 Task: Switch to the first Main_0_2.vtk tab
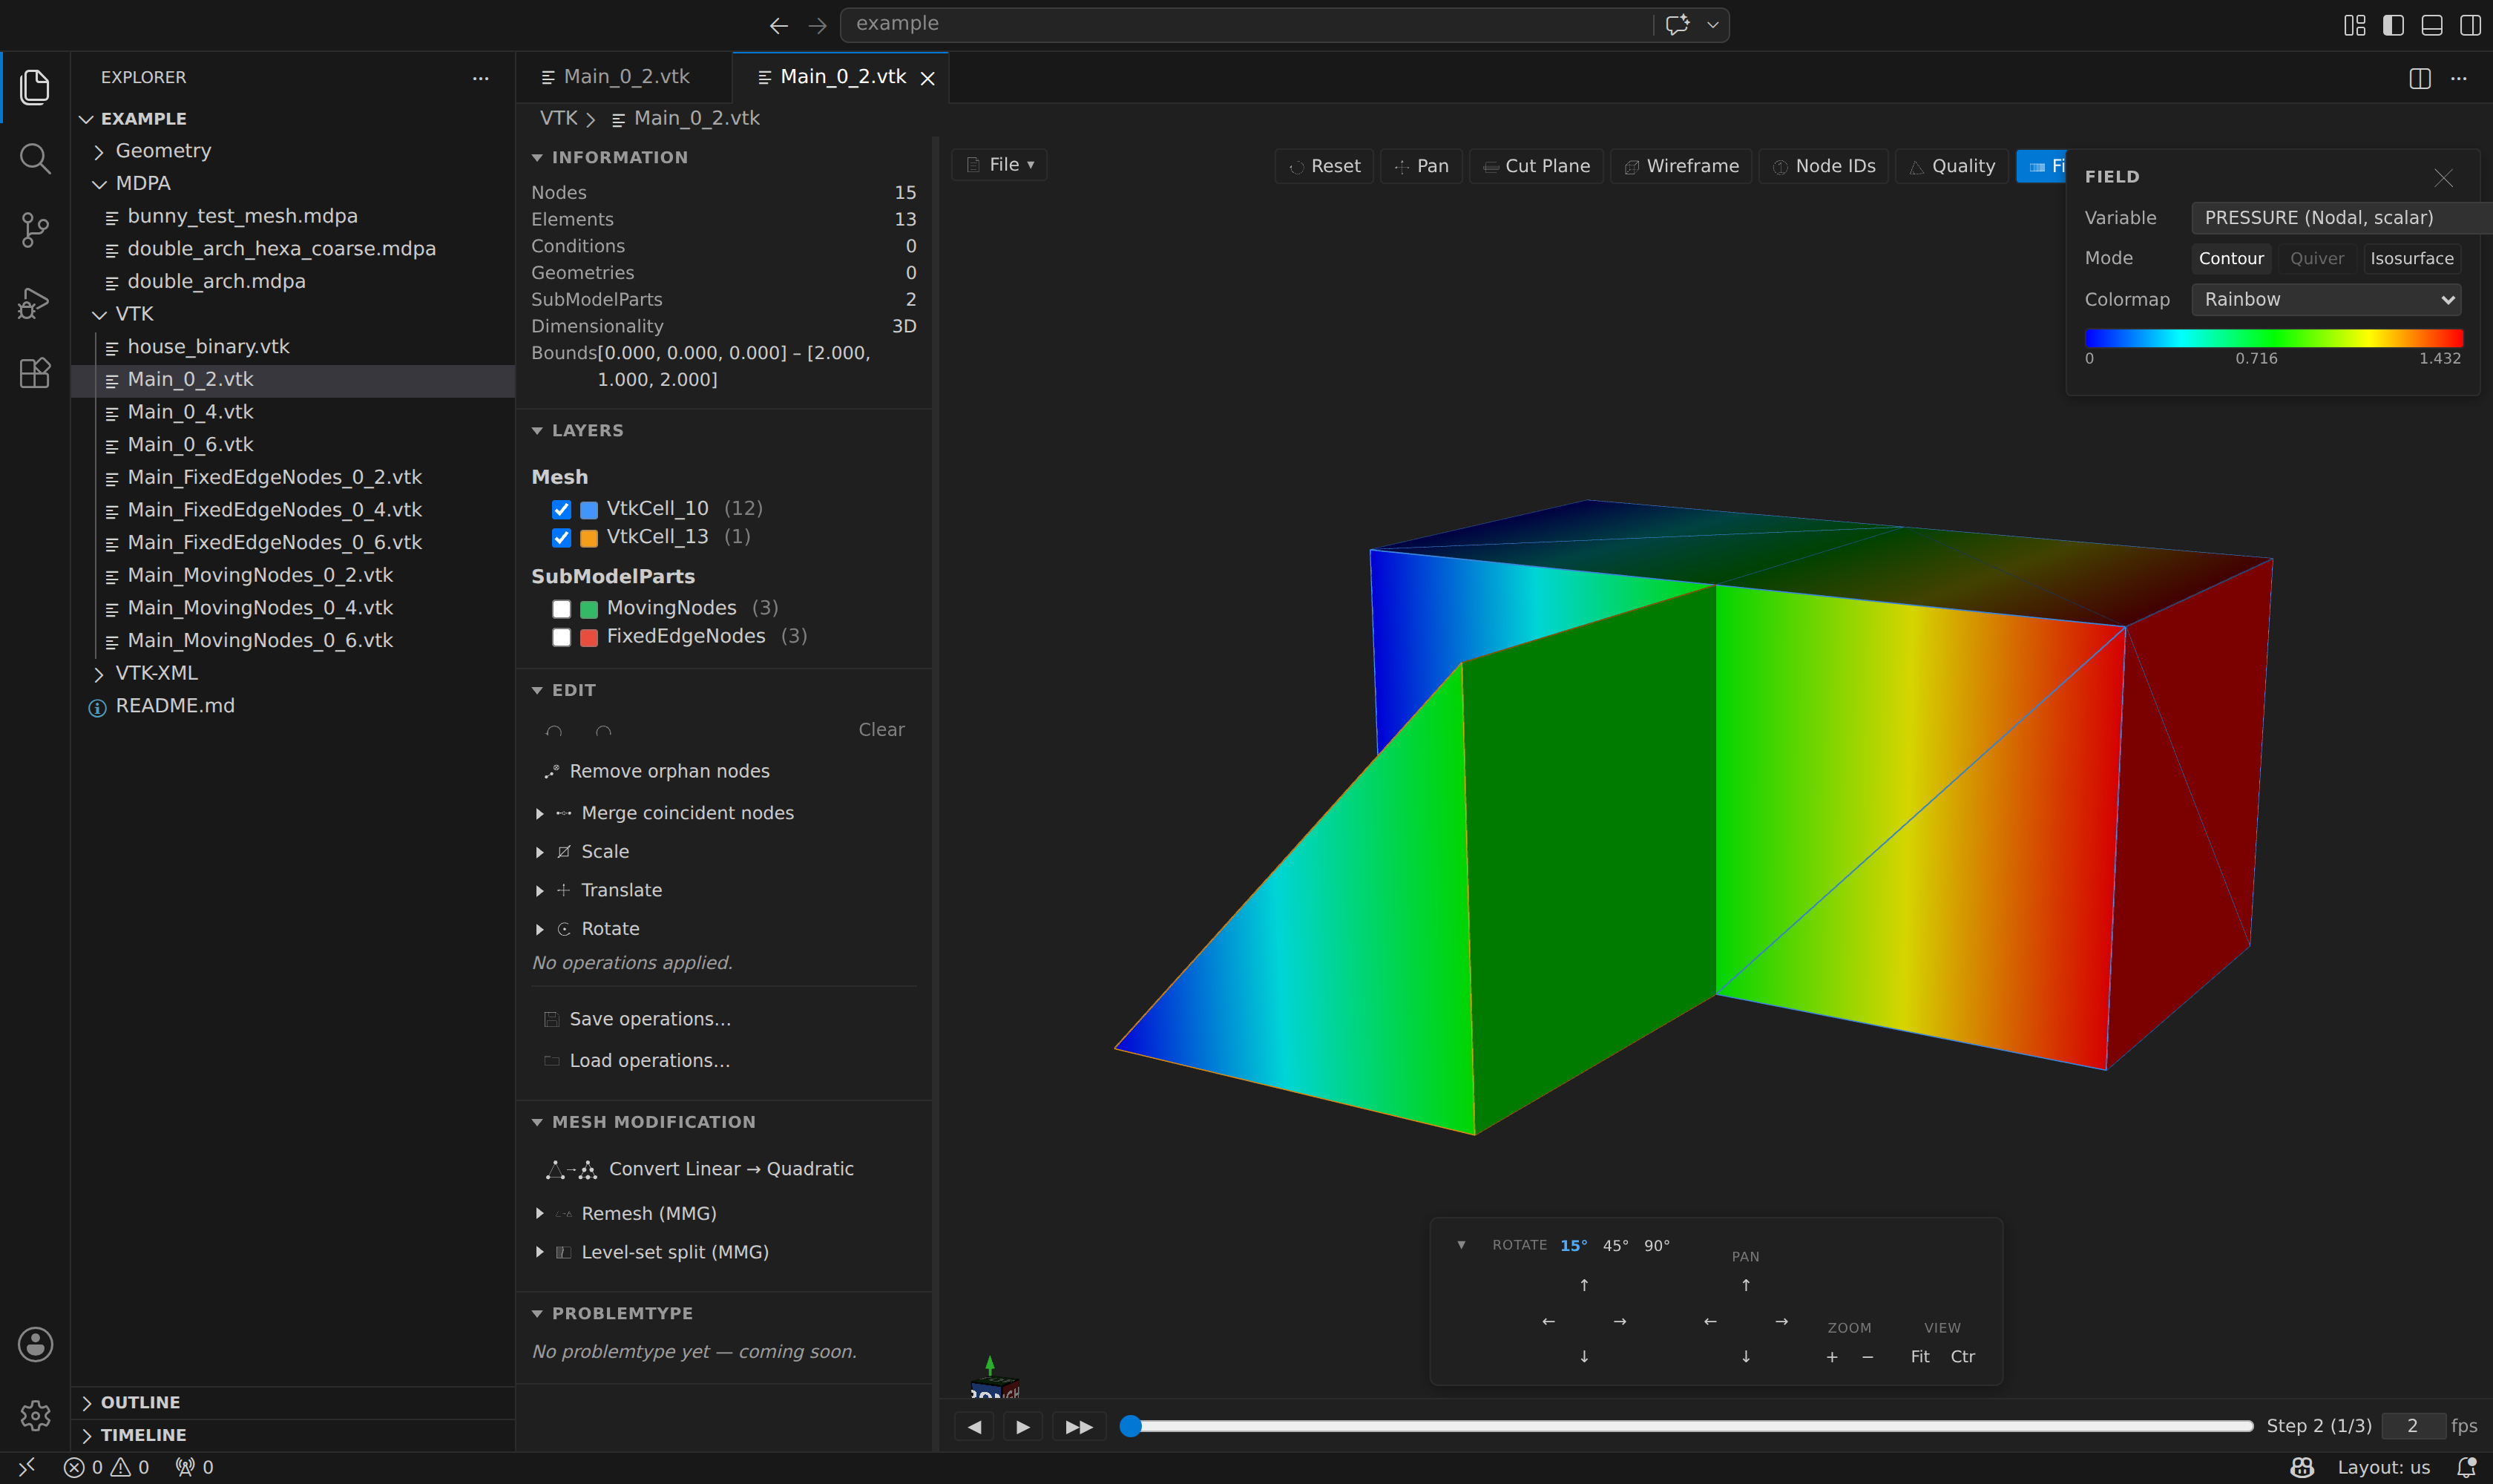625,77
